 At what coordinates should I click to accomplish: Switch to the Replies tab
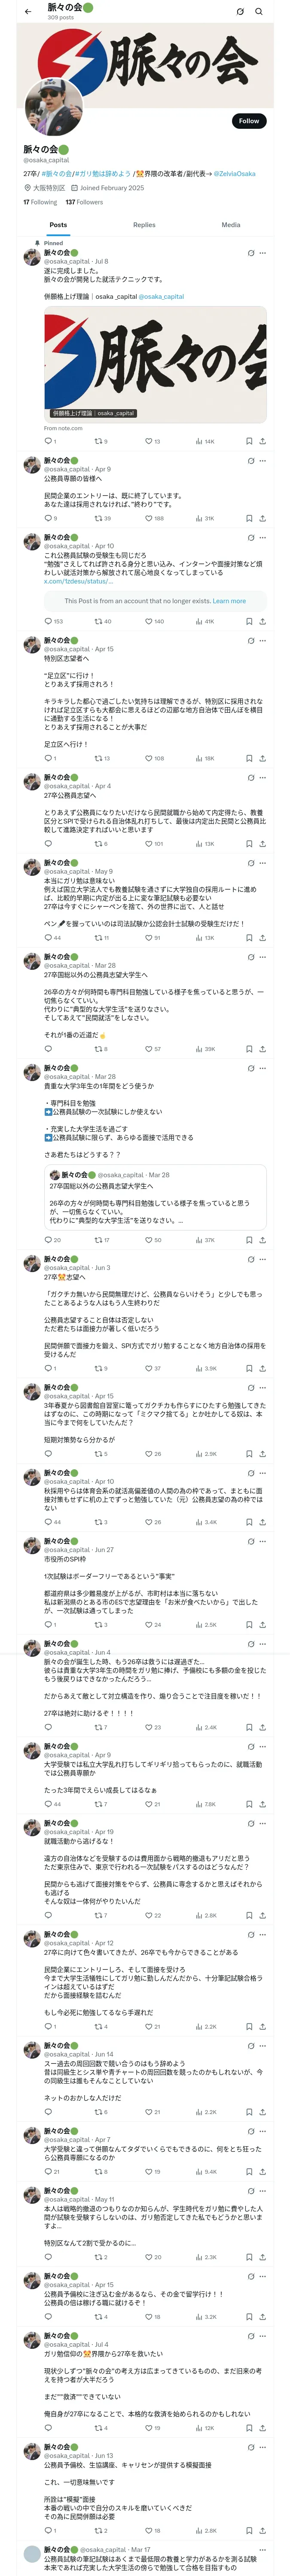(144, 225)
